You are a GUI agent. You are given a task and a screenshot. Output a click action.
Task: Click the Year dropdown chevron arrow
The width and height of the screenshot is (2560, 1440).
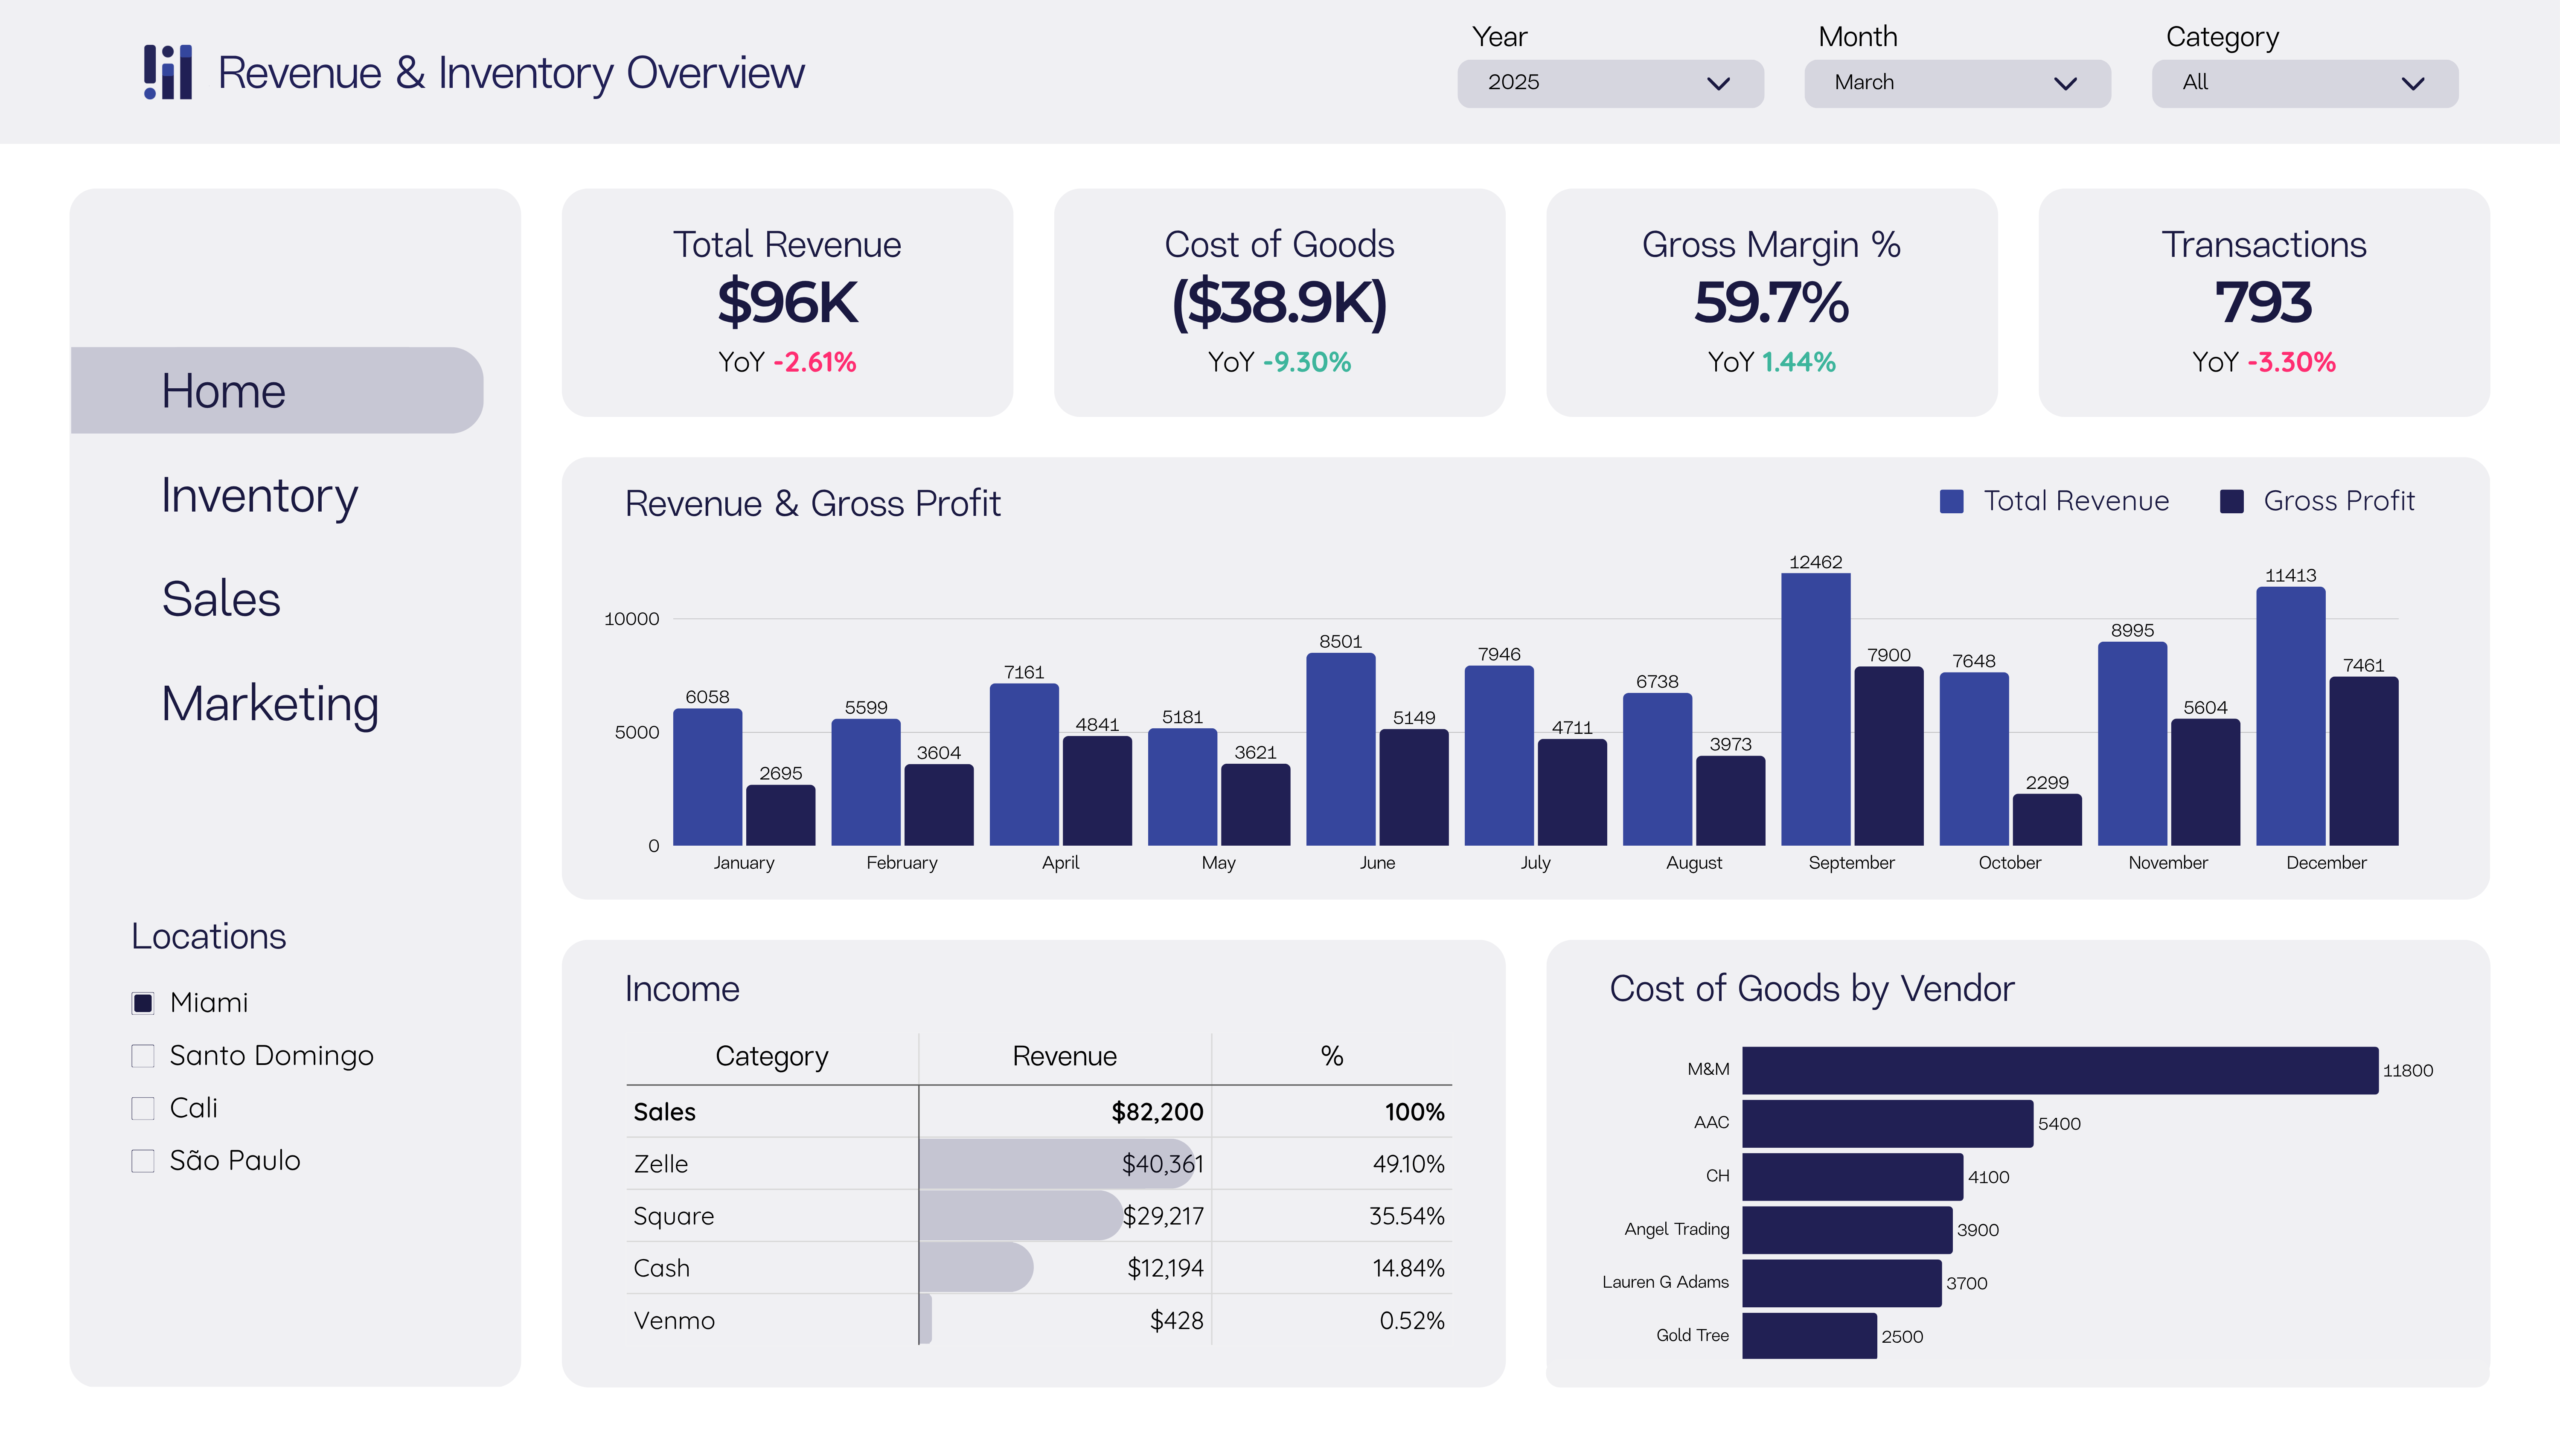click(x=1718, y=84)
